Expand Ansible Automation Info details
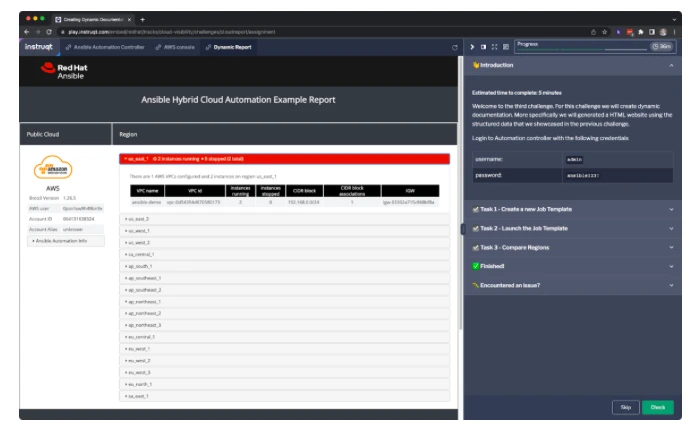 (x=66, y=241)
